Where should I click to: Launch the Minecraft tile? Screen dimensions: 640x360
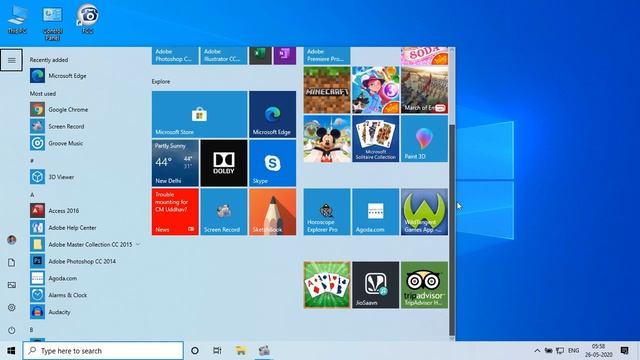(x=327, y=90)
